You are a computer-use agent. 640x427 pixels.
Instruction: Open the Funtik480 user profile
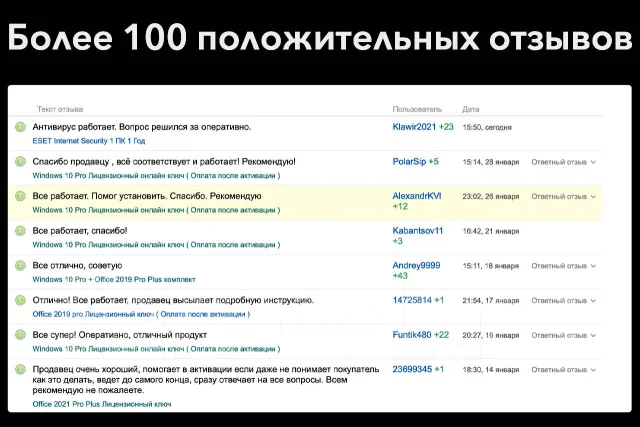click(x=412, y=335)
